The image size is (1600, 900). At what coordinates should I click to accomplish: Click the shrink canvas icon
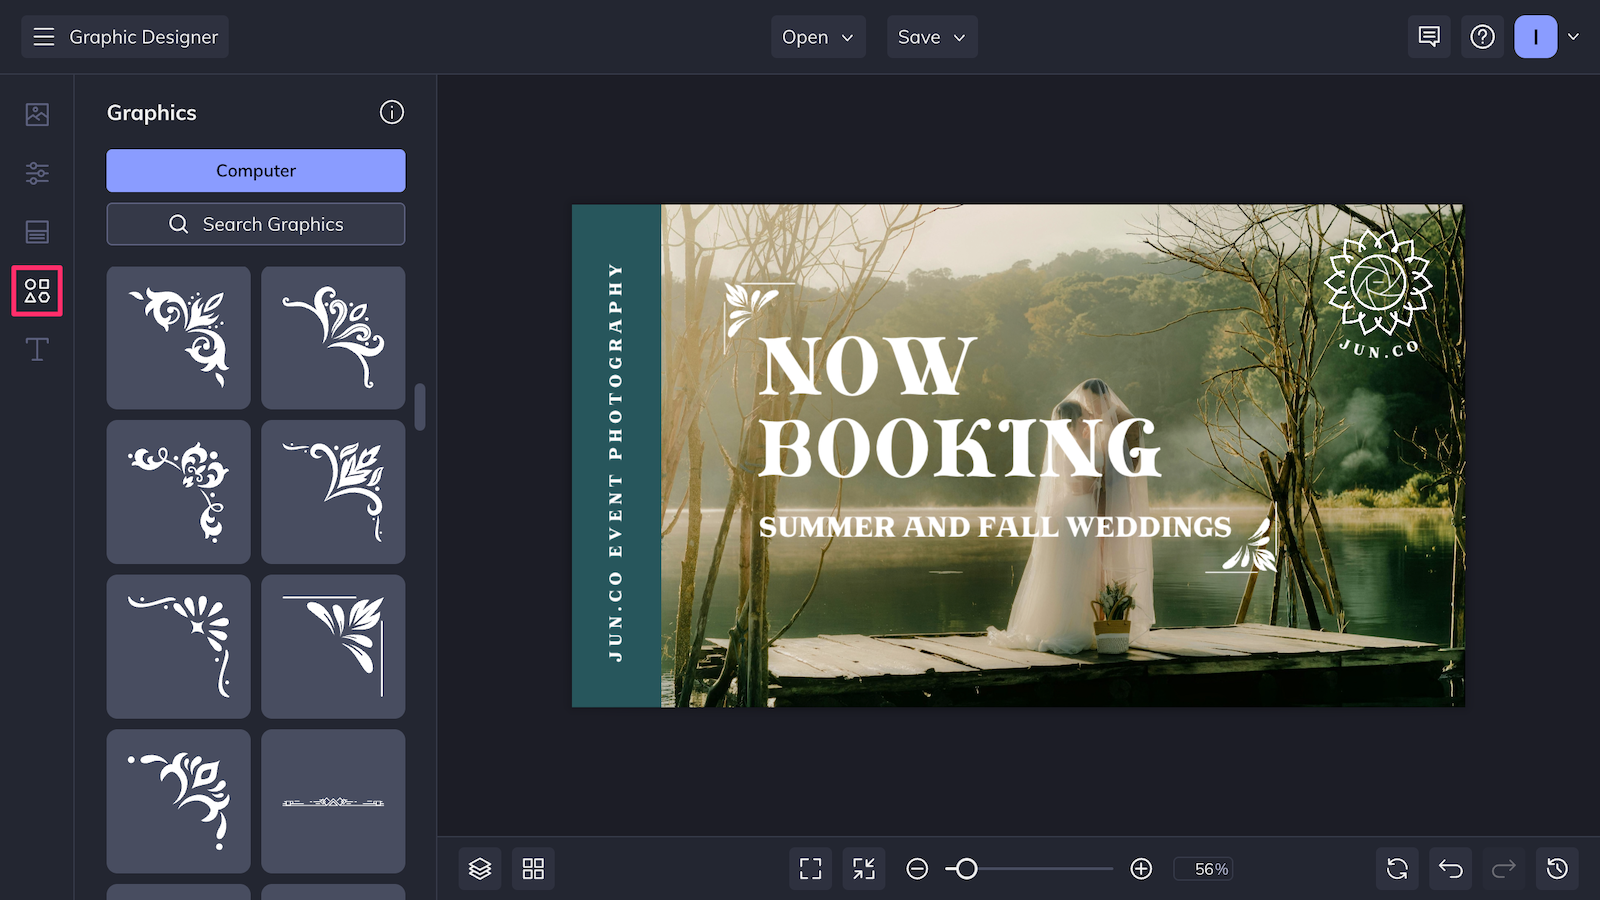point(864,868)
